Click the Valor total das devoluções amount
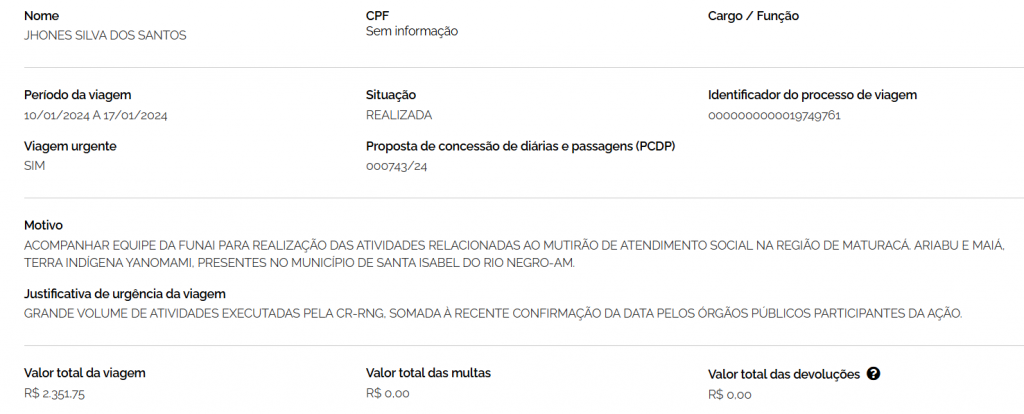 729,394
